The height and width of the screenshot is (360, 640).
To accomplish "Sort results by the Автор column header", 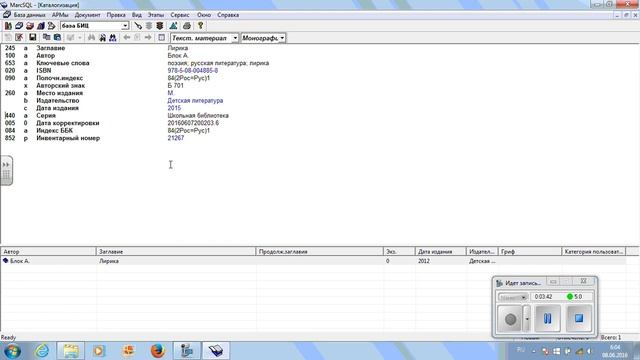I will tap(48, 252).
